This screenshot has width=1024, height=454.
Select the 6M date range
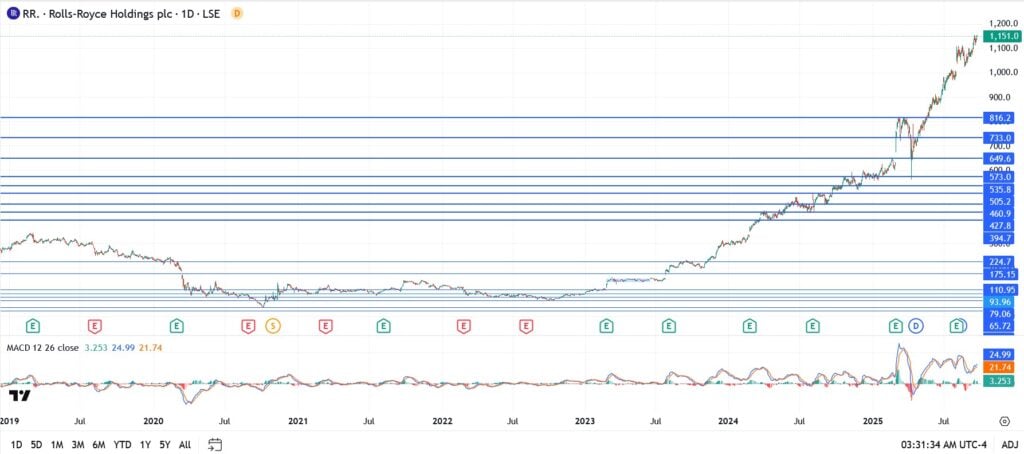[99, 445]
